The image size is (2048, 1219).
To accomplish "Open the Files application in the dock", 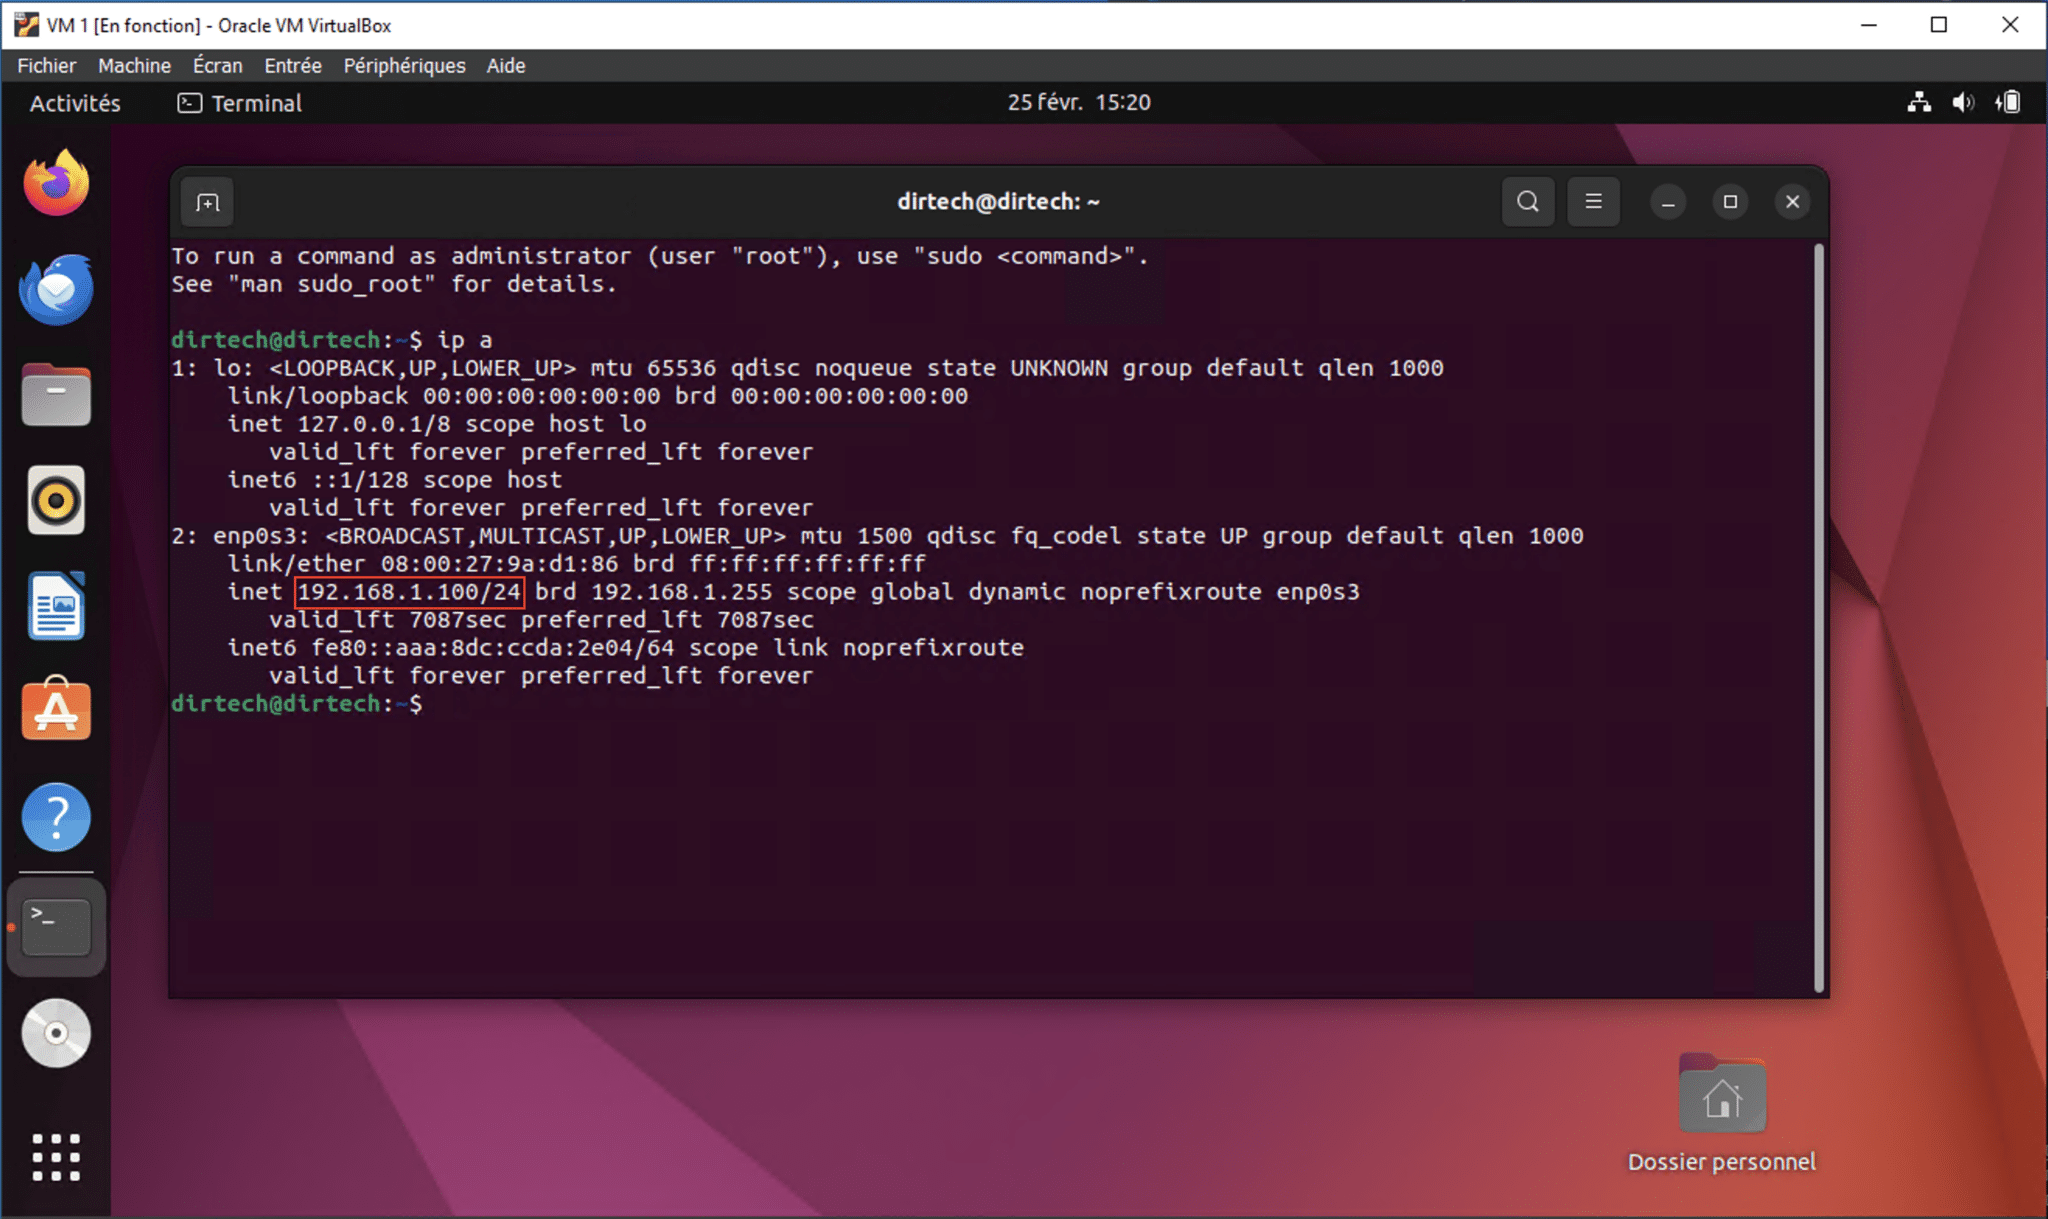I will point(55,395).
